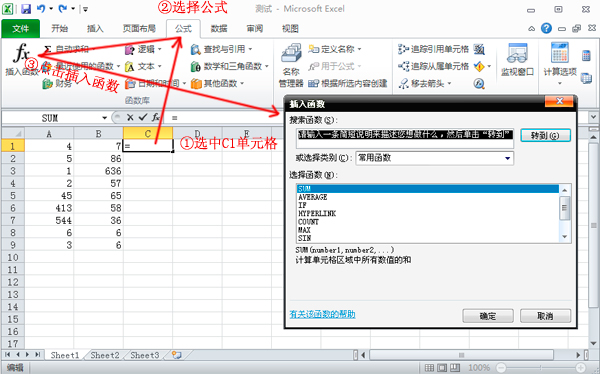Click the Redo arrow icon
This screenshot has width=600, height=374.
63,8
